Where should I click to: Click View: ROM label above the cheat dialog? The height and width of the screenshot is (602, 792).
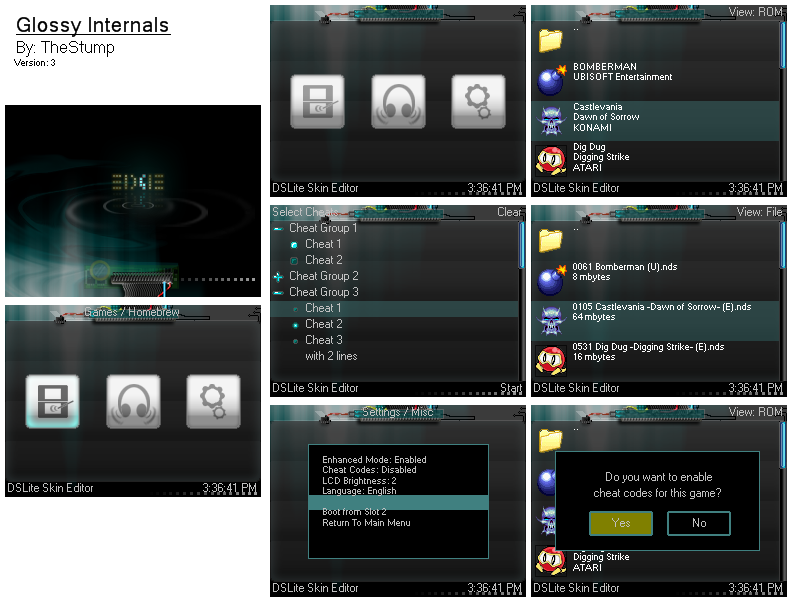[x=756, y=412]
